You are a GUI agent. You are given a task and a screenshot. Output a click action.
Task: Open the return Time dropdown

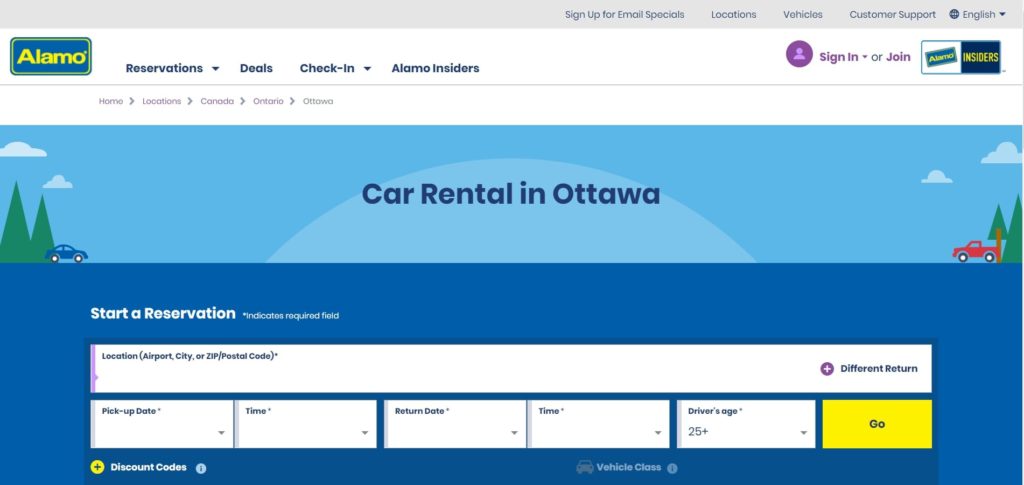click(599, 424)
